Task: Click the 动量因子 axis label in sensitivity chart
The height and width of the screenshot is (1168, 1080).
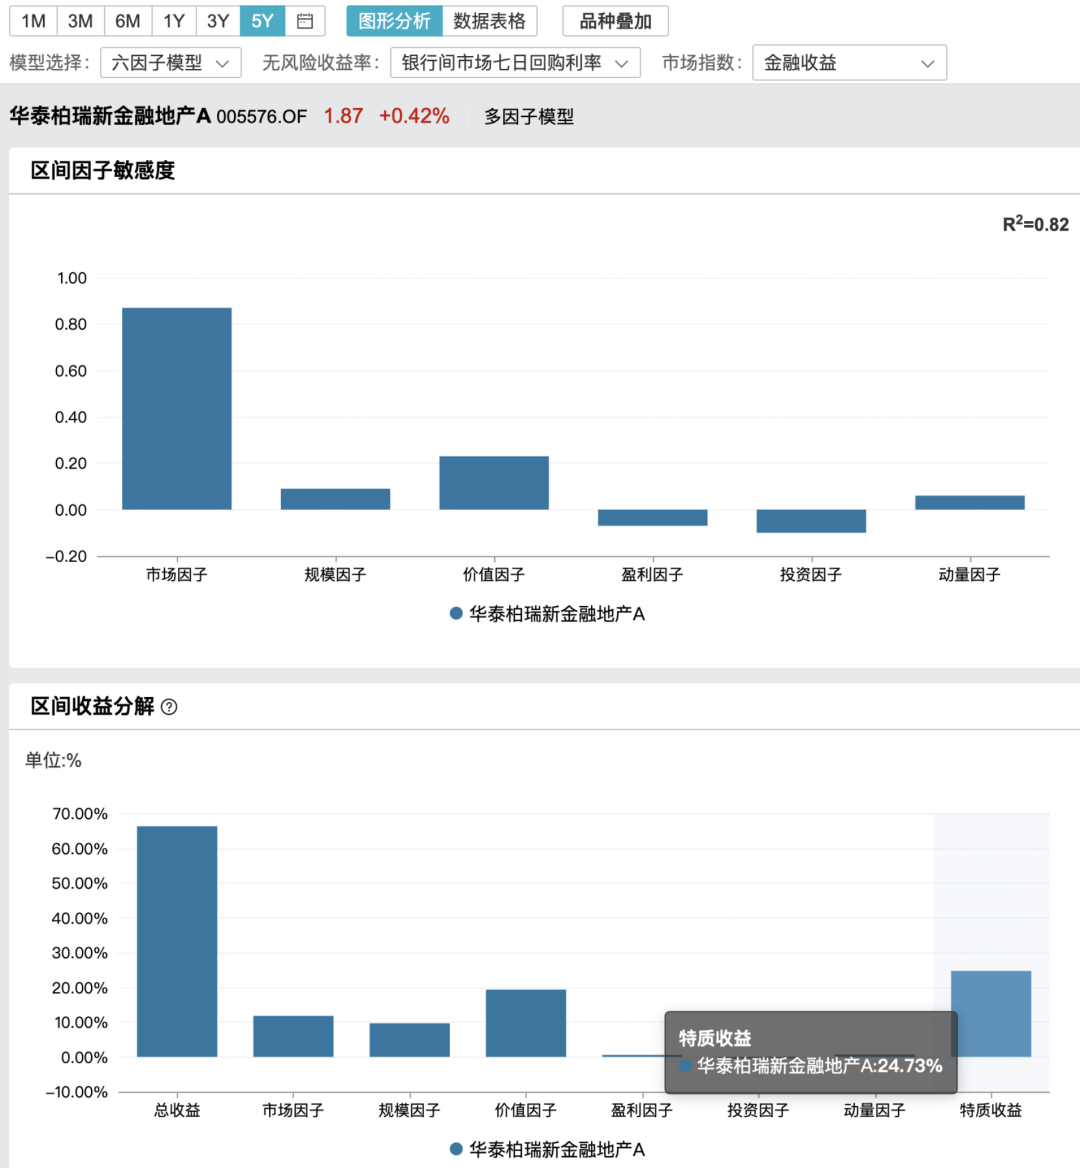Action: pyautogui.click(x=970, y=575)
